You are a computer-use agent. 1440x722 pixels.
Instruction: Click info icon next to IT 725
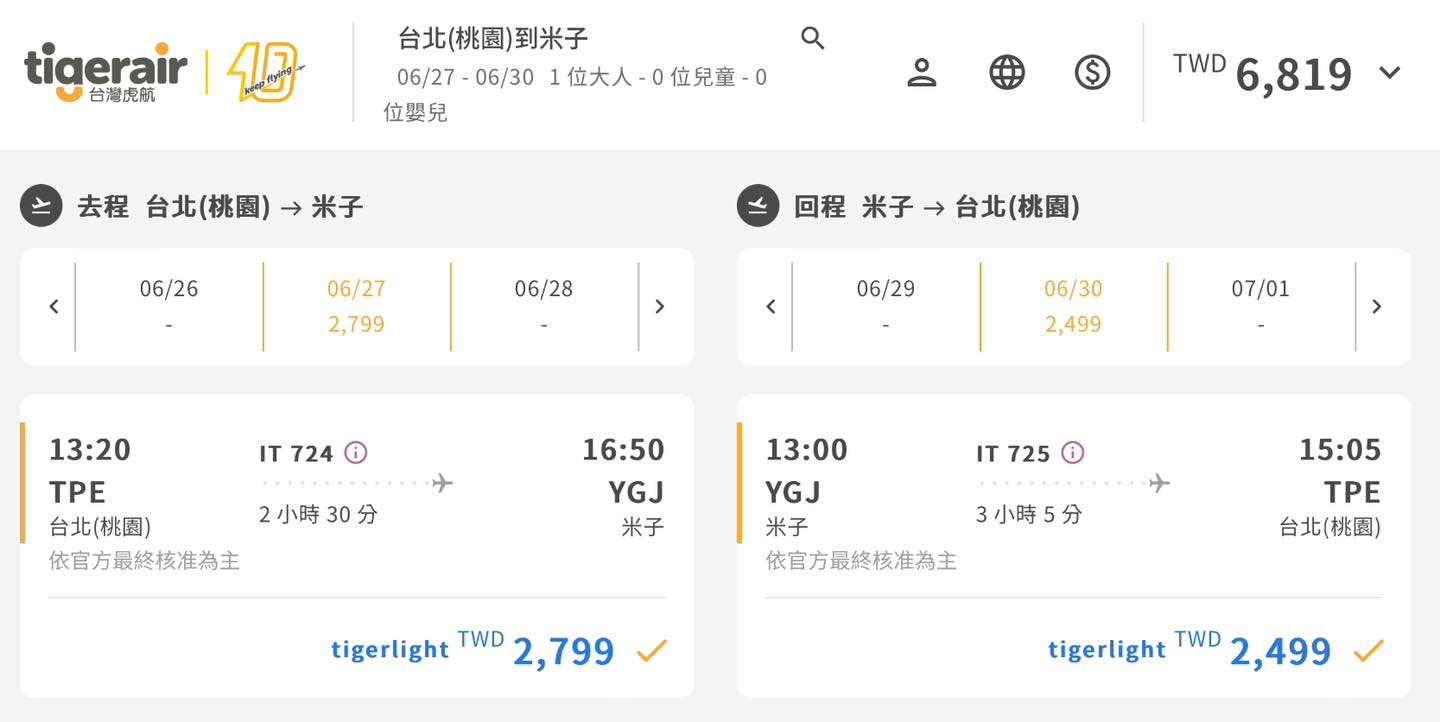(1072, 453)
